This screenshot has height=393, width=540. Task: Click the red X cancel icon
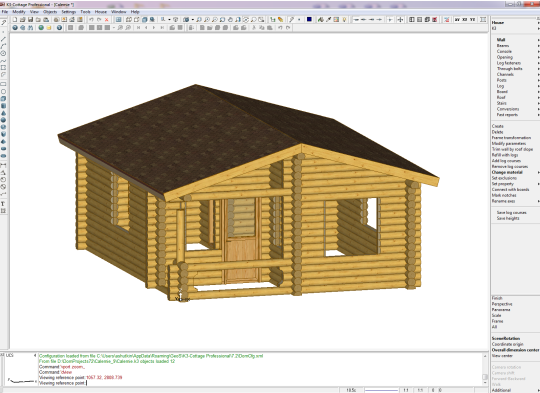[x=106, y=20]
